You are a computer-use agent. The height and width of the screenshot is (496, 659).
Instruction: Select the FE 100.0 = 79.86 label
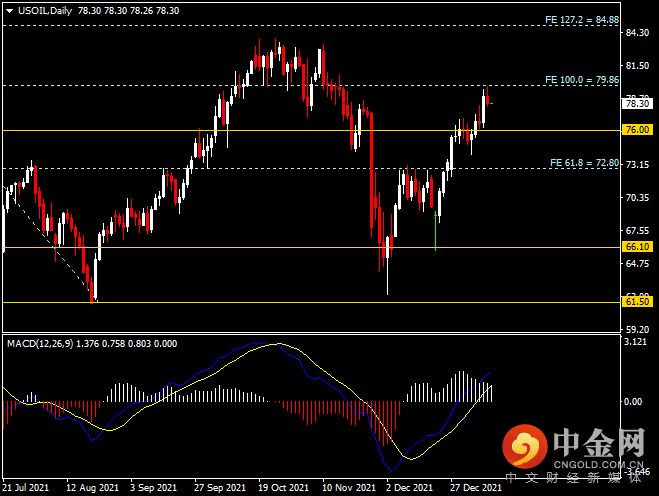(x=582, y=79)
